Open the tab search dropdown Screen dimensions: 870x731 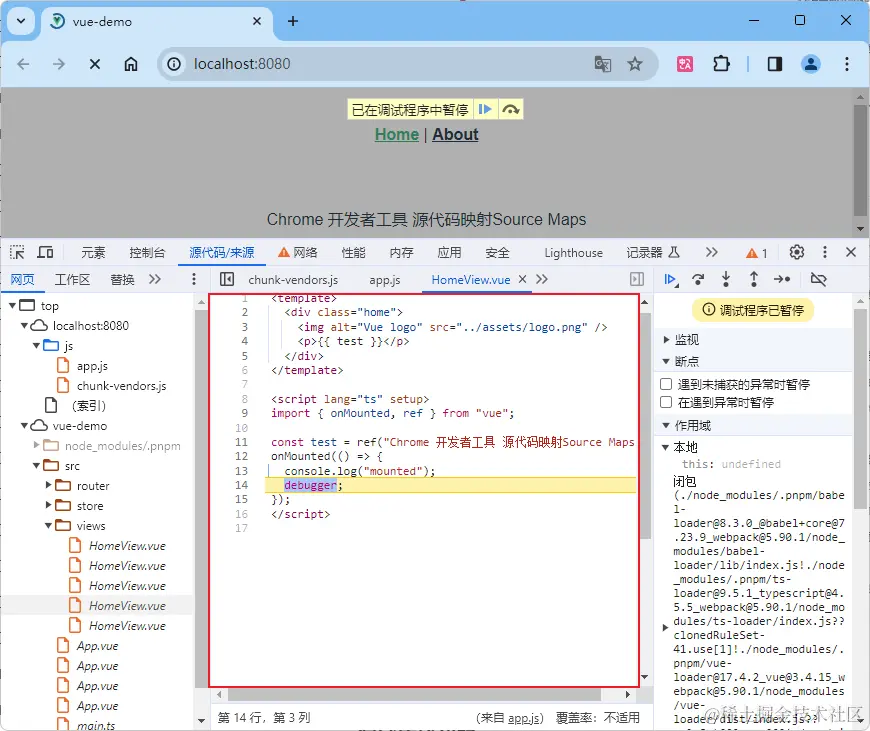pyautogui.click(x=21, y=21)
